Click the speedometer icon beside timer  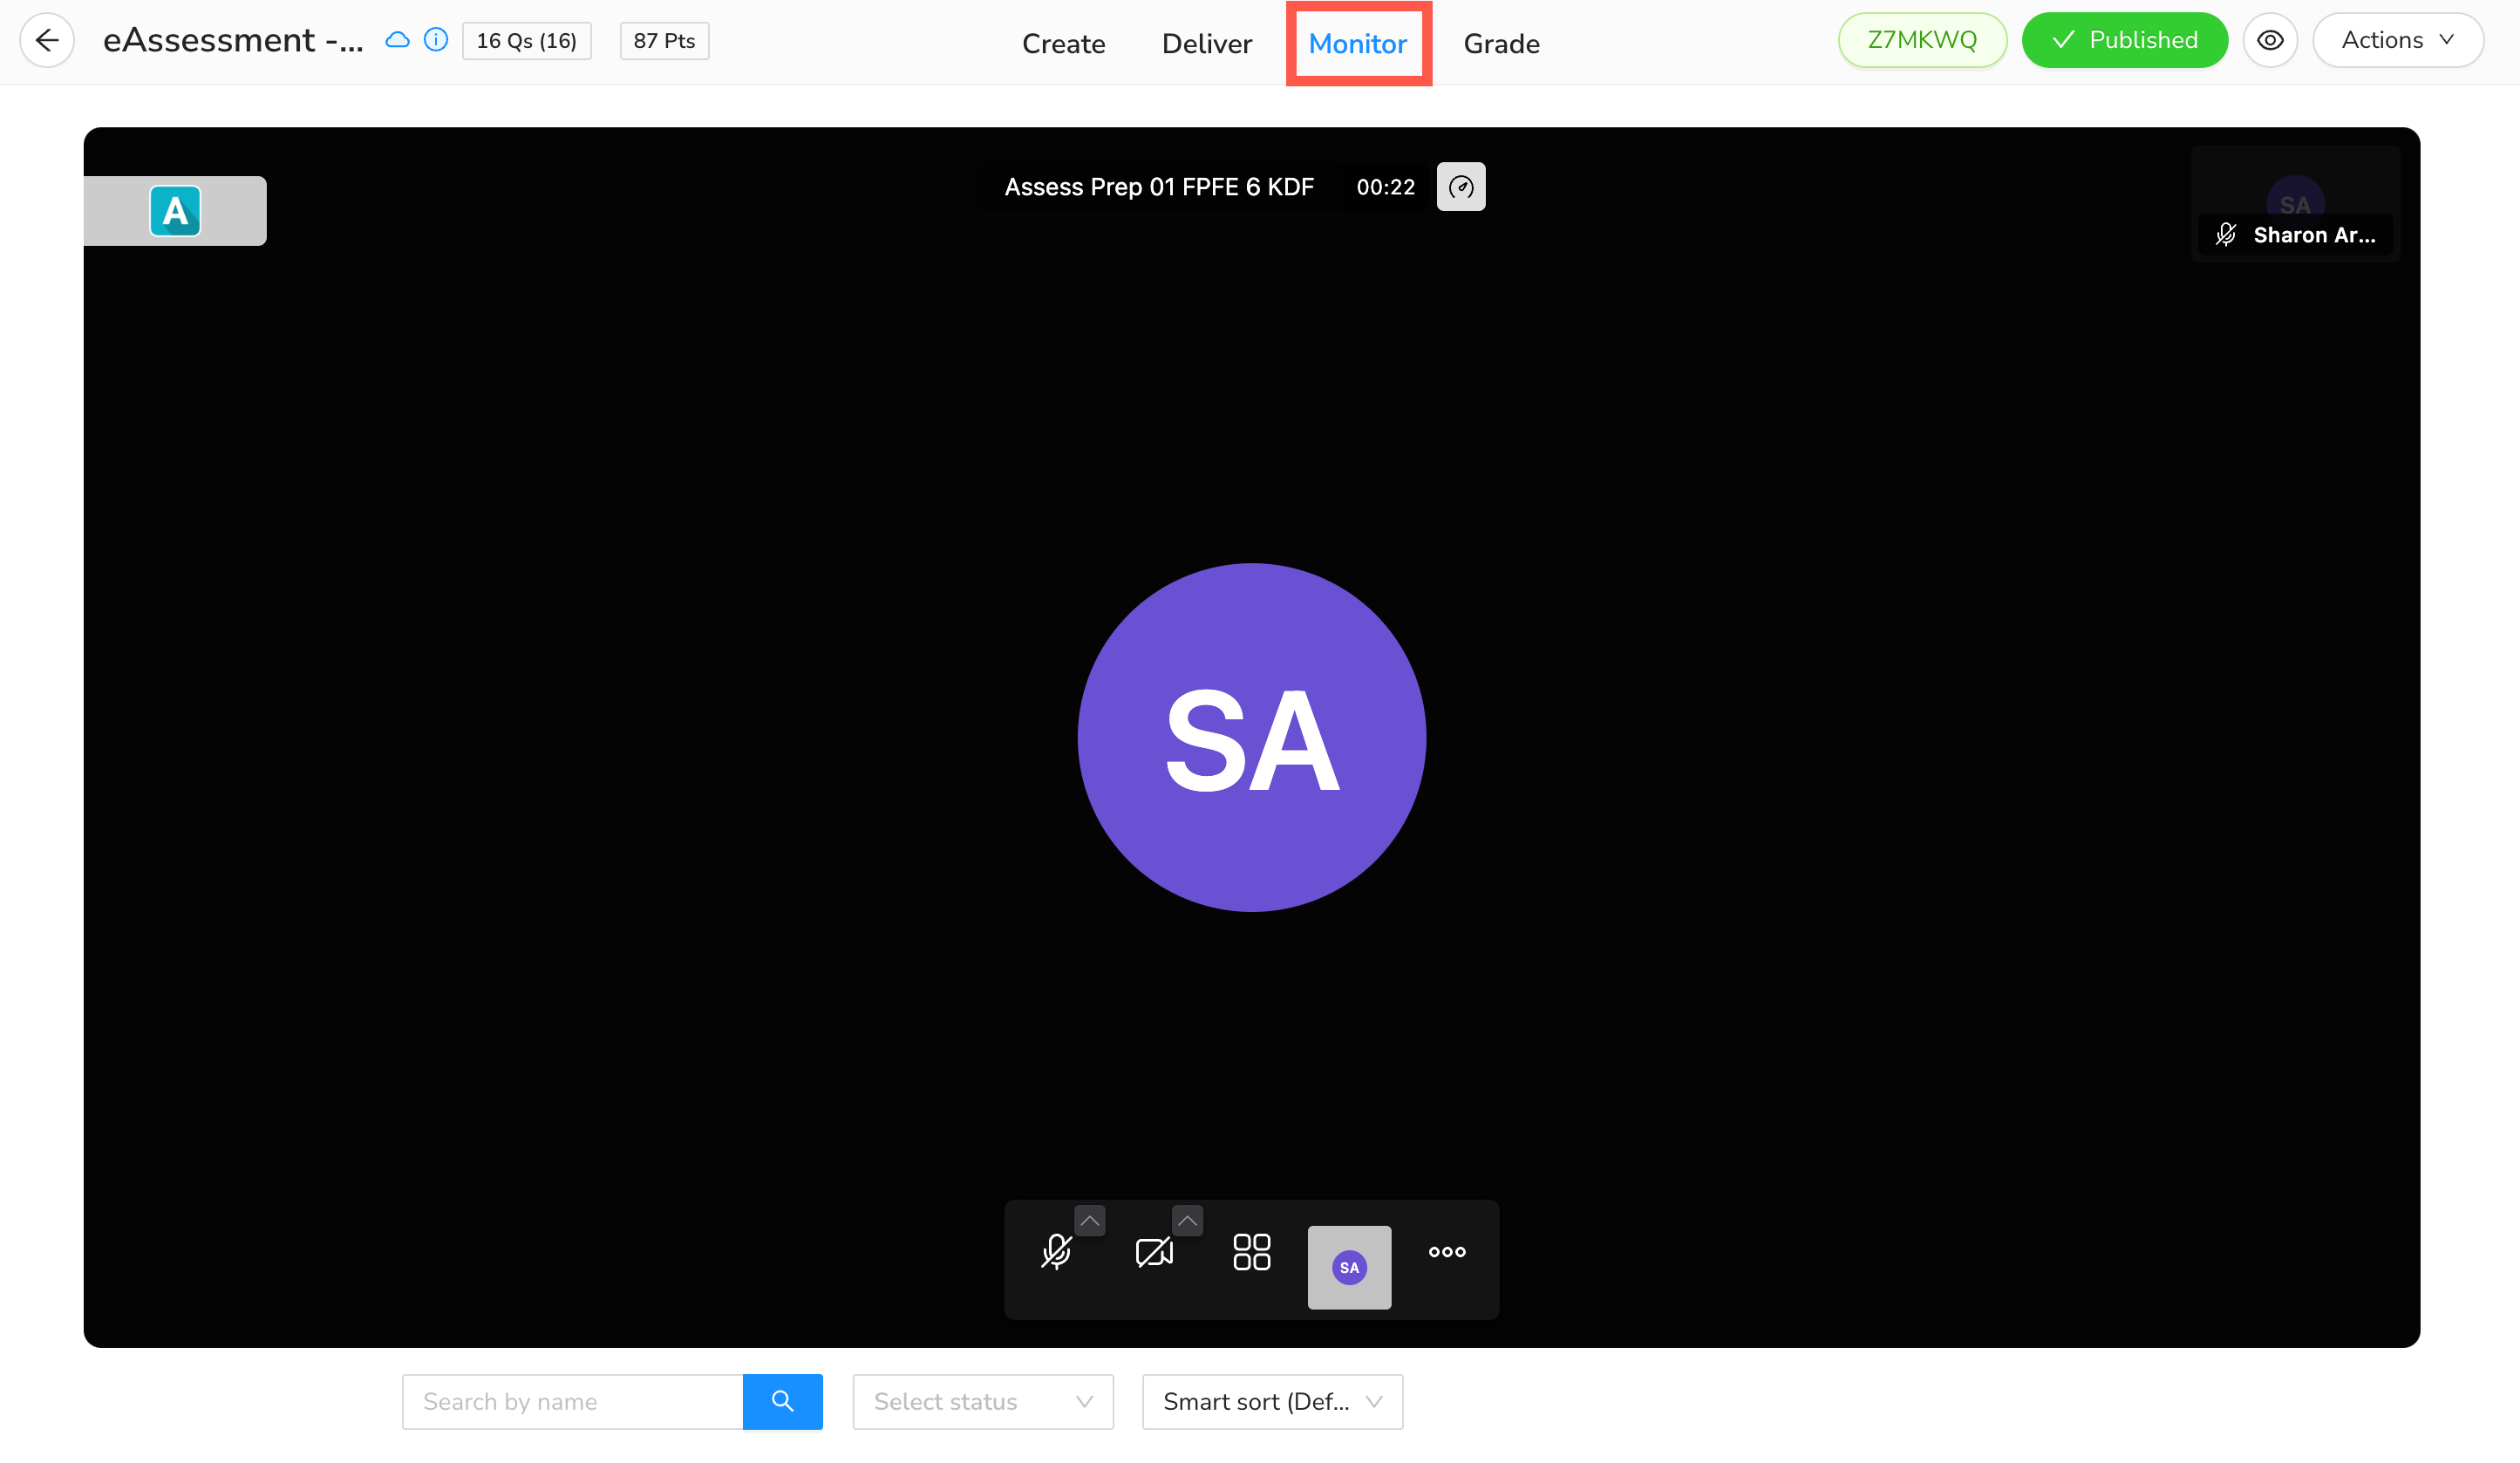click(x=1460, y=187)
